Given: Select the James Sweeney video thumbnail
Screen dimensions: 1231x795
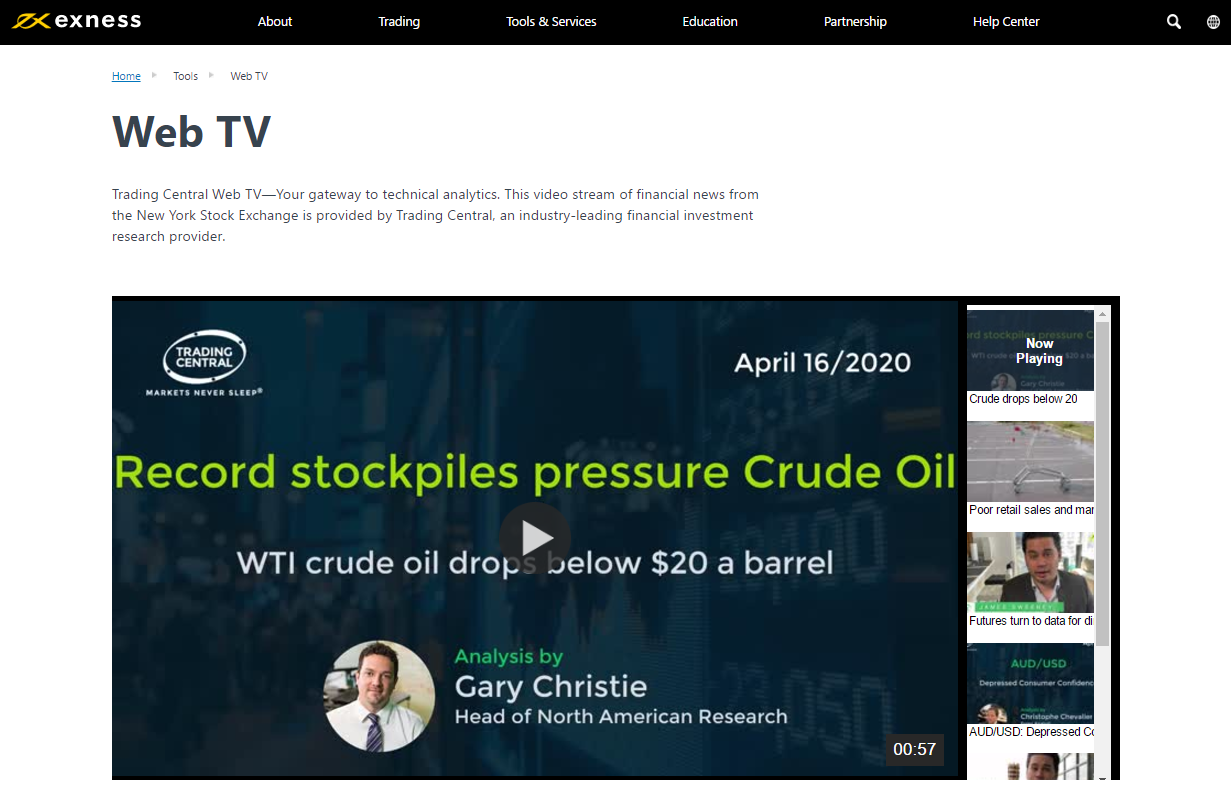Looking at the screenshot, I should [1030, 572].
